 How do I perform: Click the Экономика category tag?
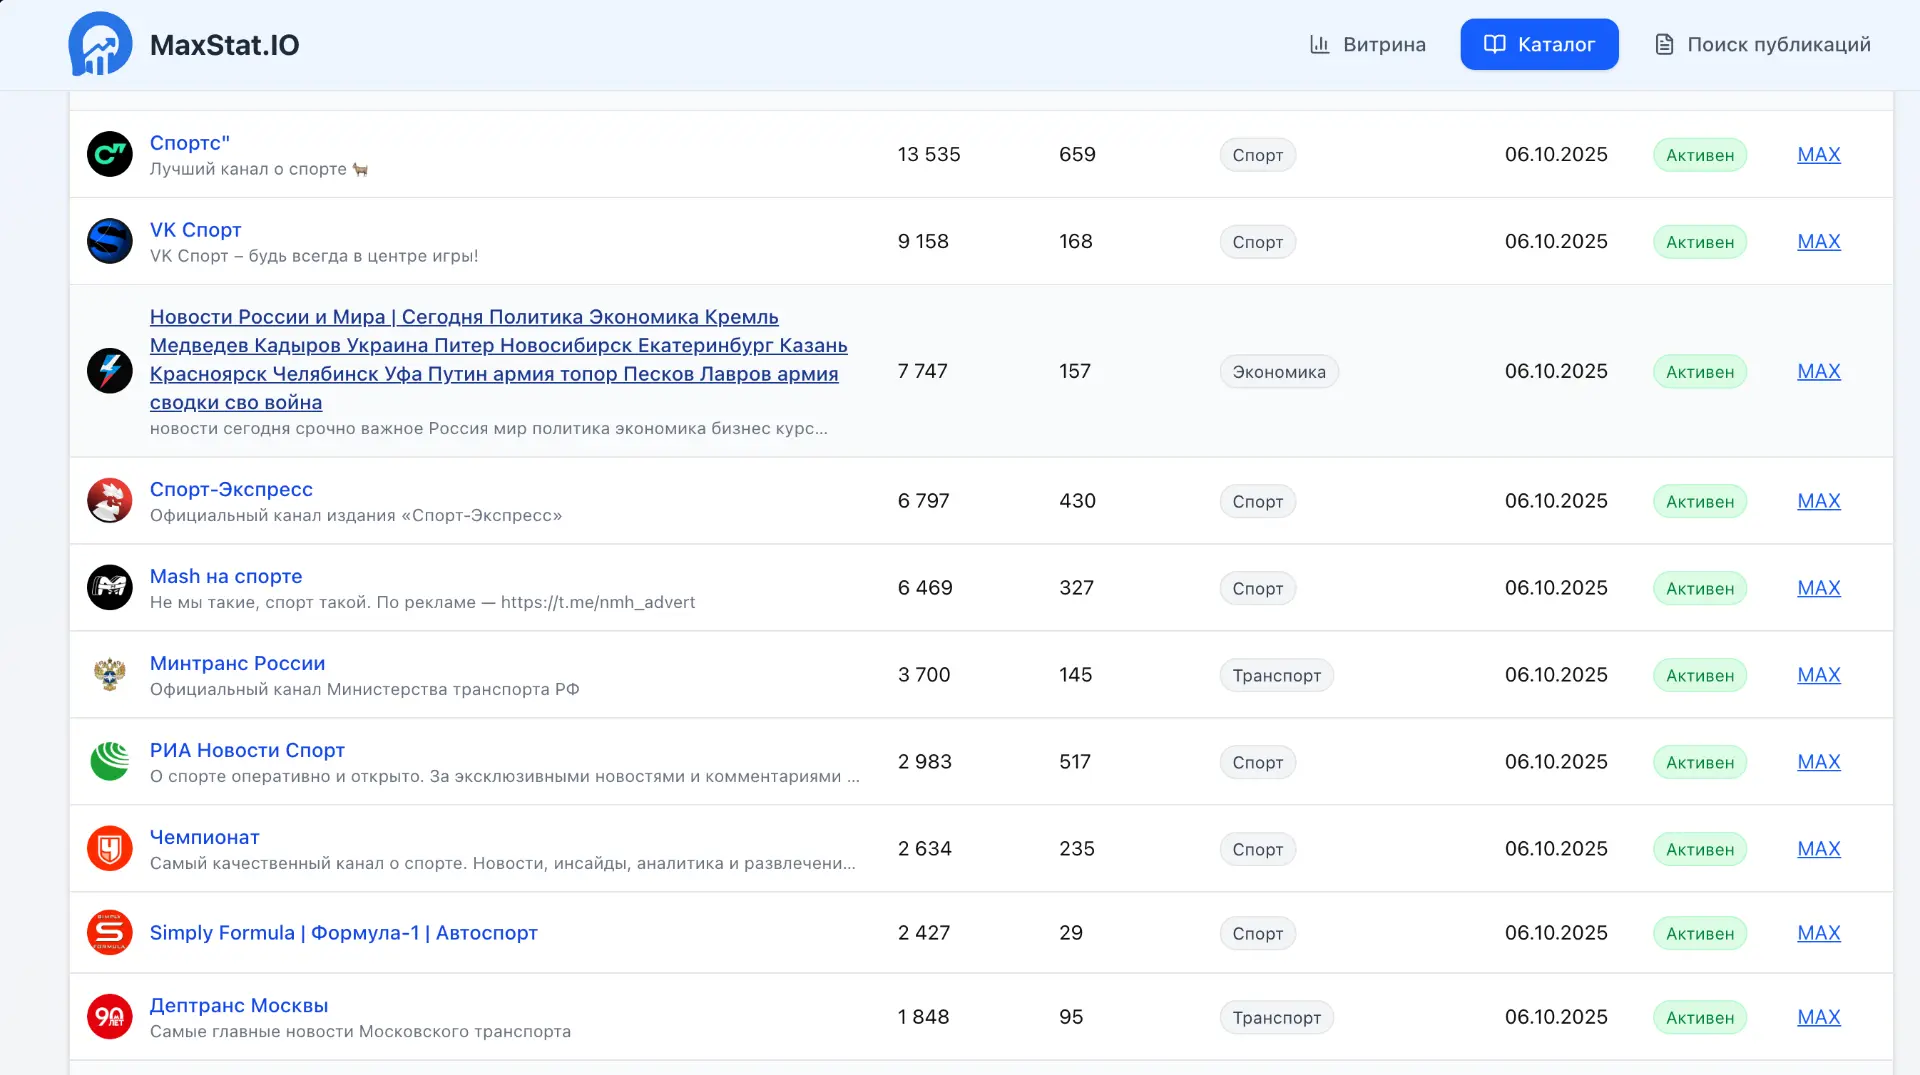pos(1278,372)
